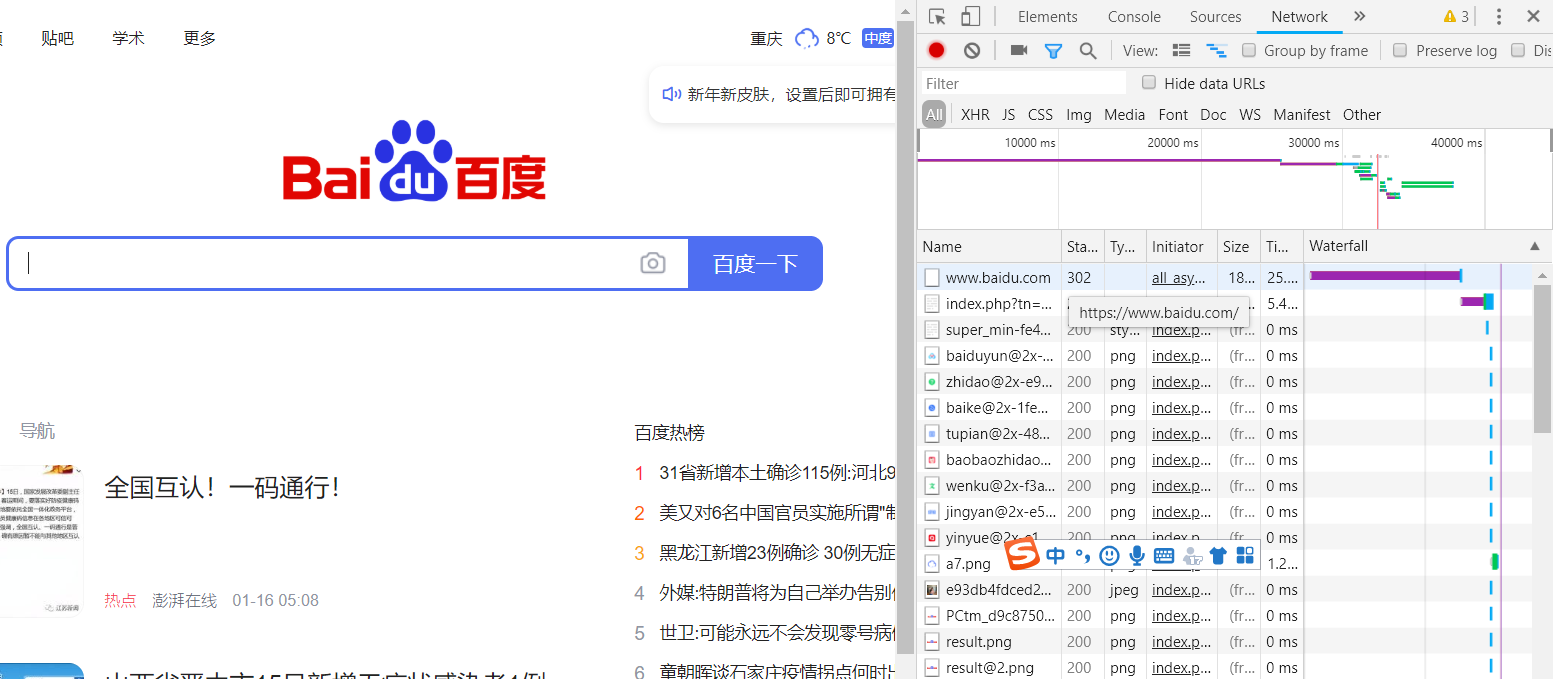Switch to the Sources tab
Image resolution: width=1553 pixels, height=679 pixels.
[x=1215, y=16]
